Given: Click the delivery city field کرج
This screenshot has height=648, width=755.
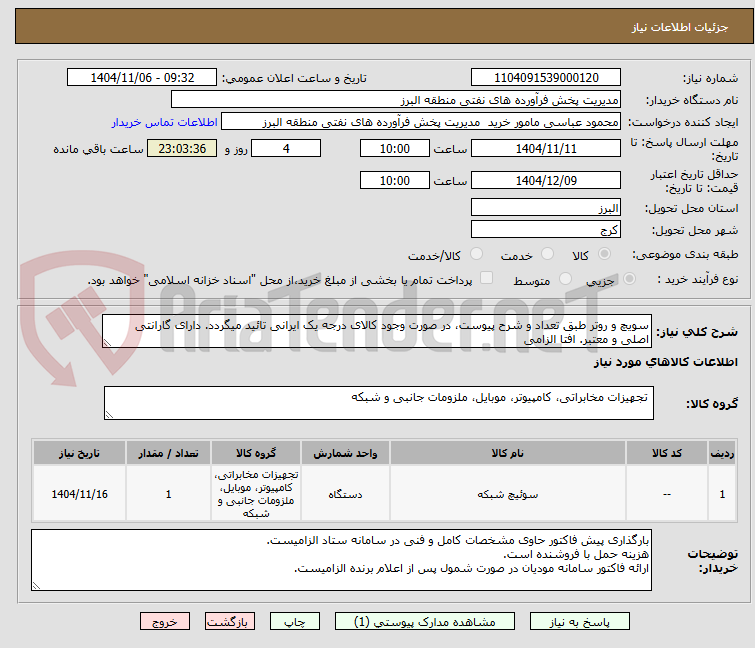Looking at the screenshot, I should 546,230.
